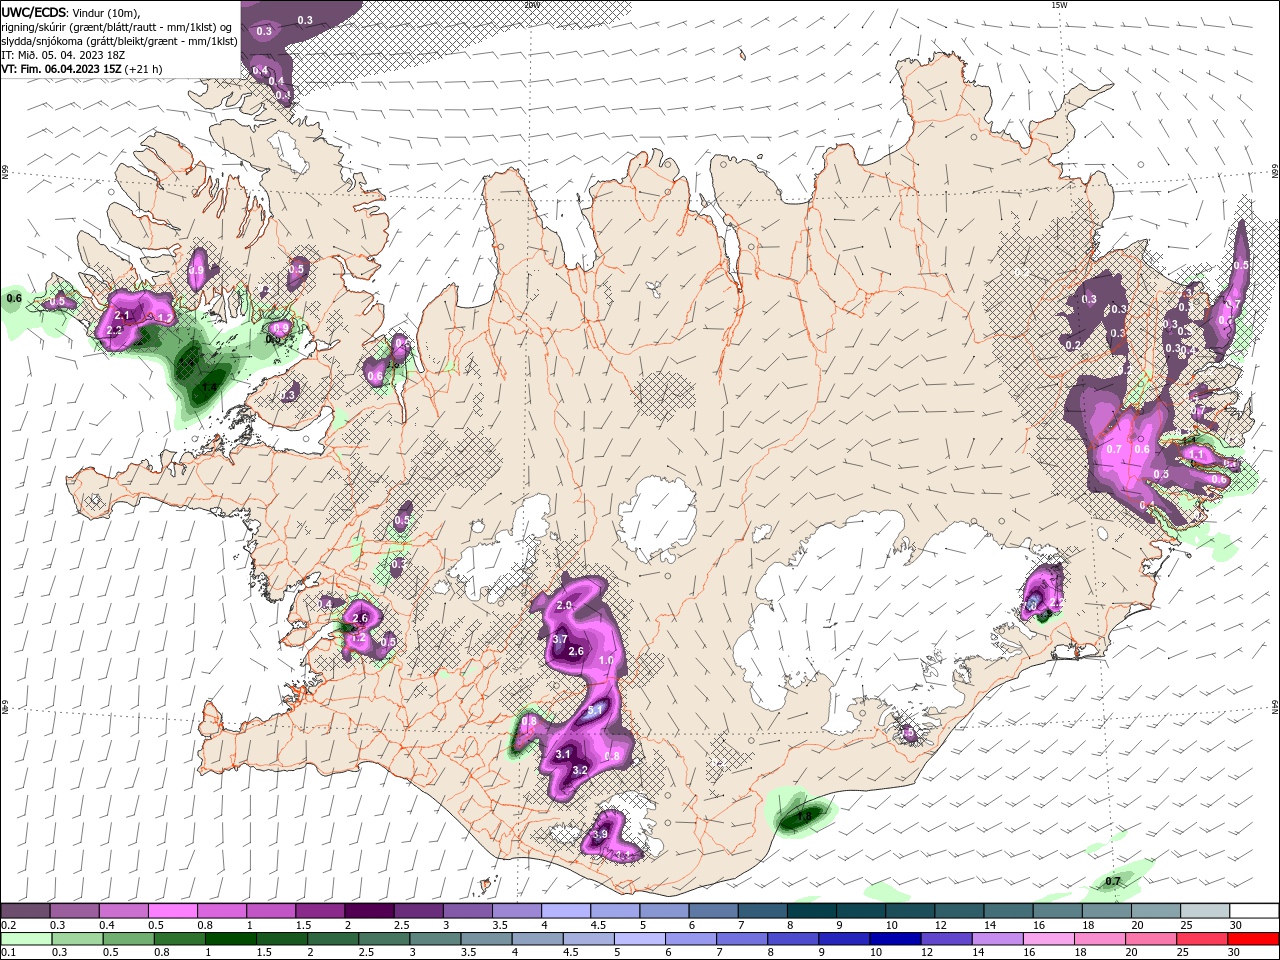Screen dimensions: 1280x960
Task: Click bottom legend swatch between 0.1 and 0.3
Action: pos(27,939)
